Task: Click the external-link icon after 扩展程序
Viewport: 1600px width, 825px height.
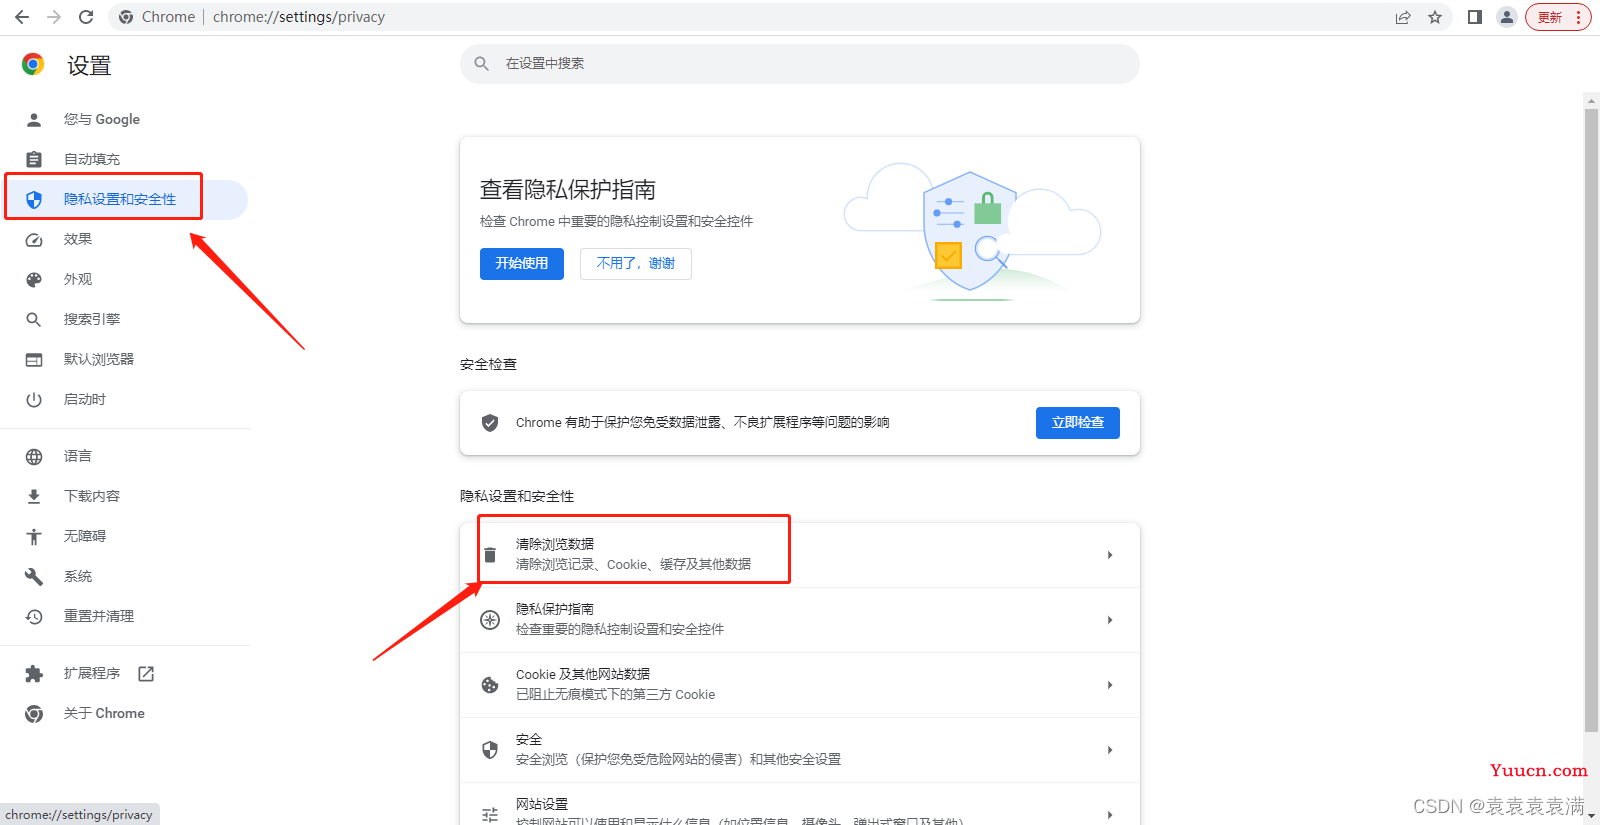Action: pyautogui.click(x=146, y=674)
